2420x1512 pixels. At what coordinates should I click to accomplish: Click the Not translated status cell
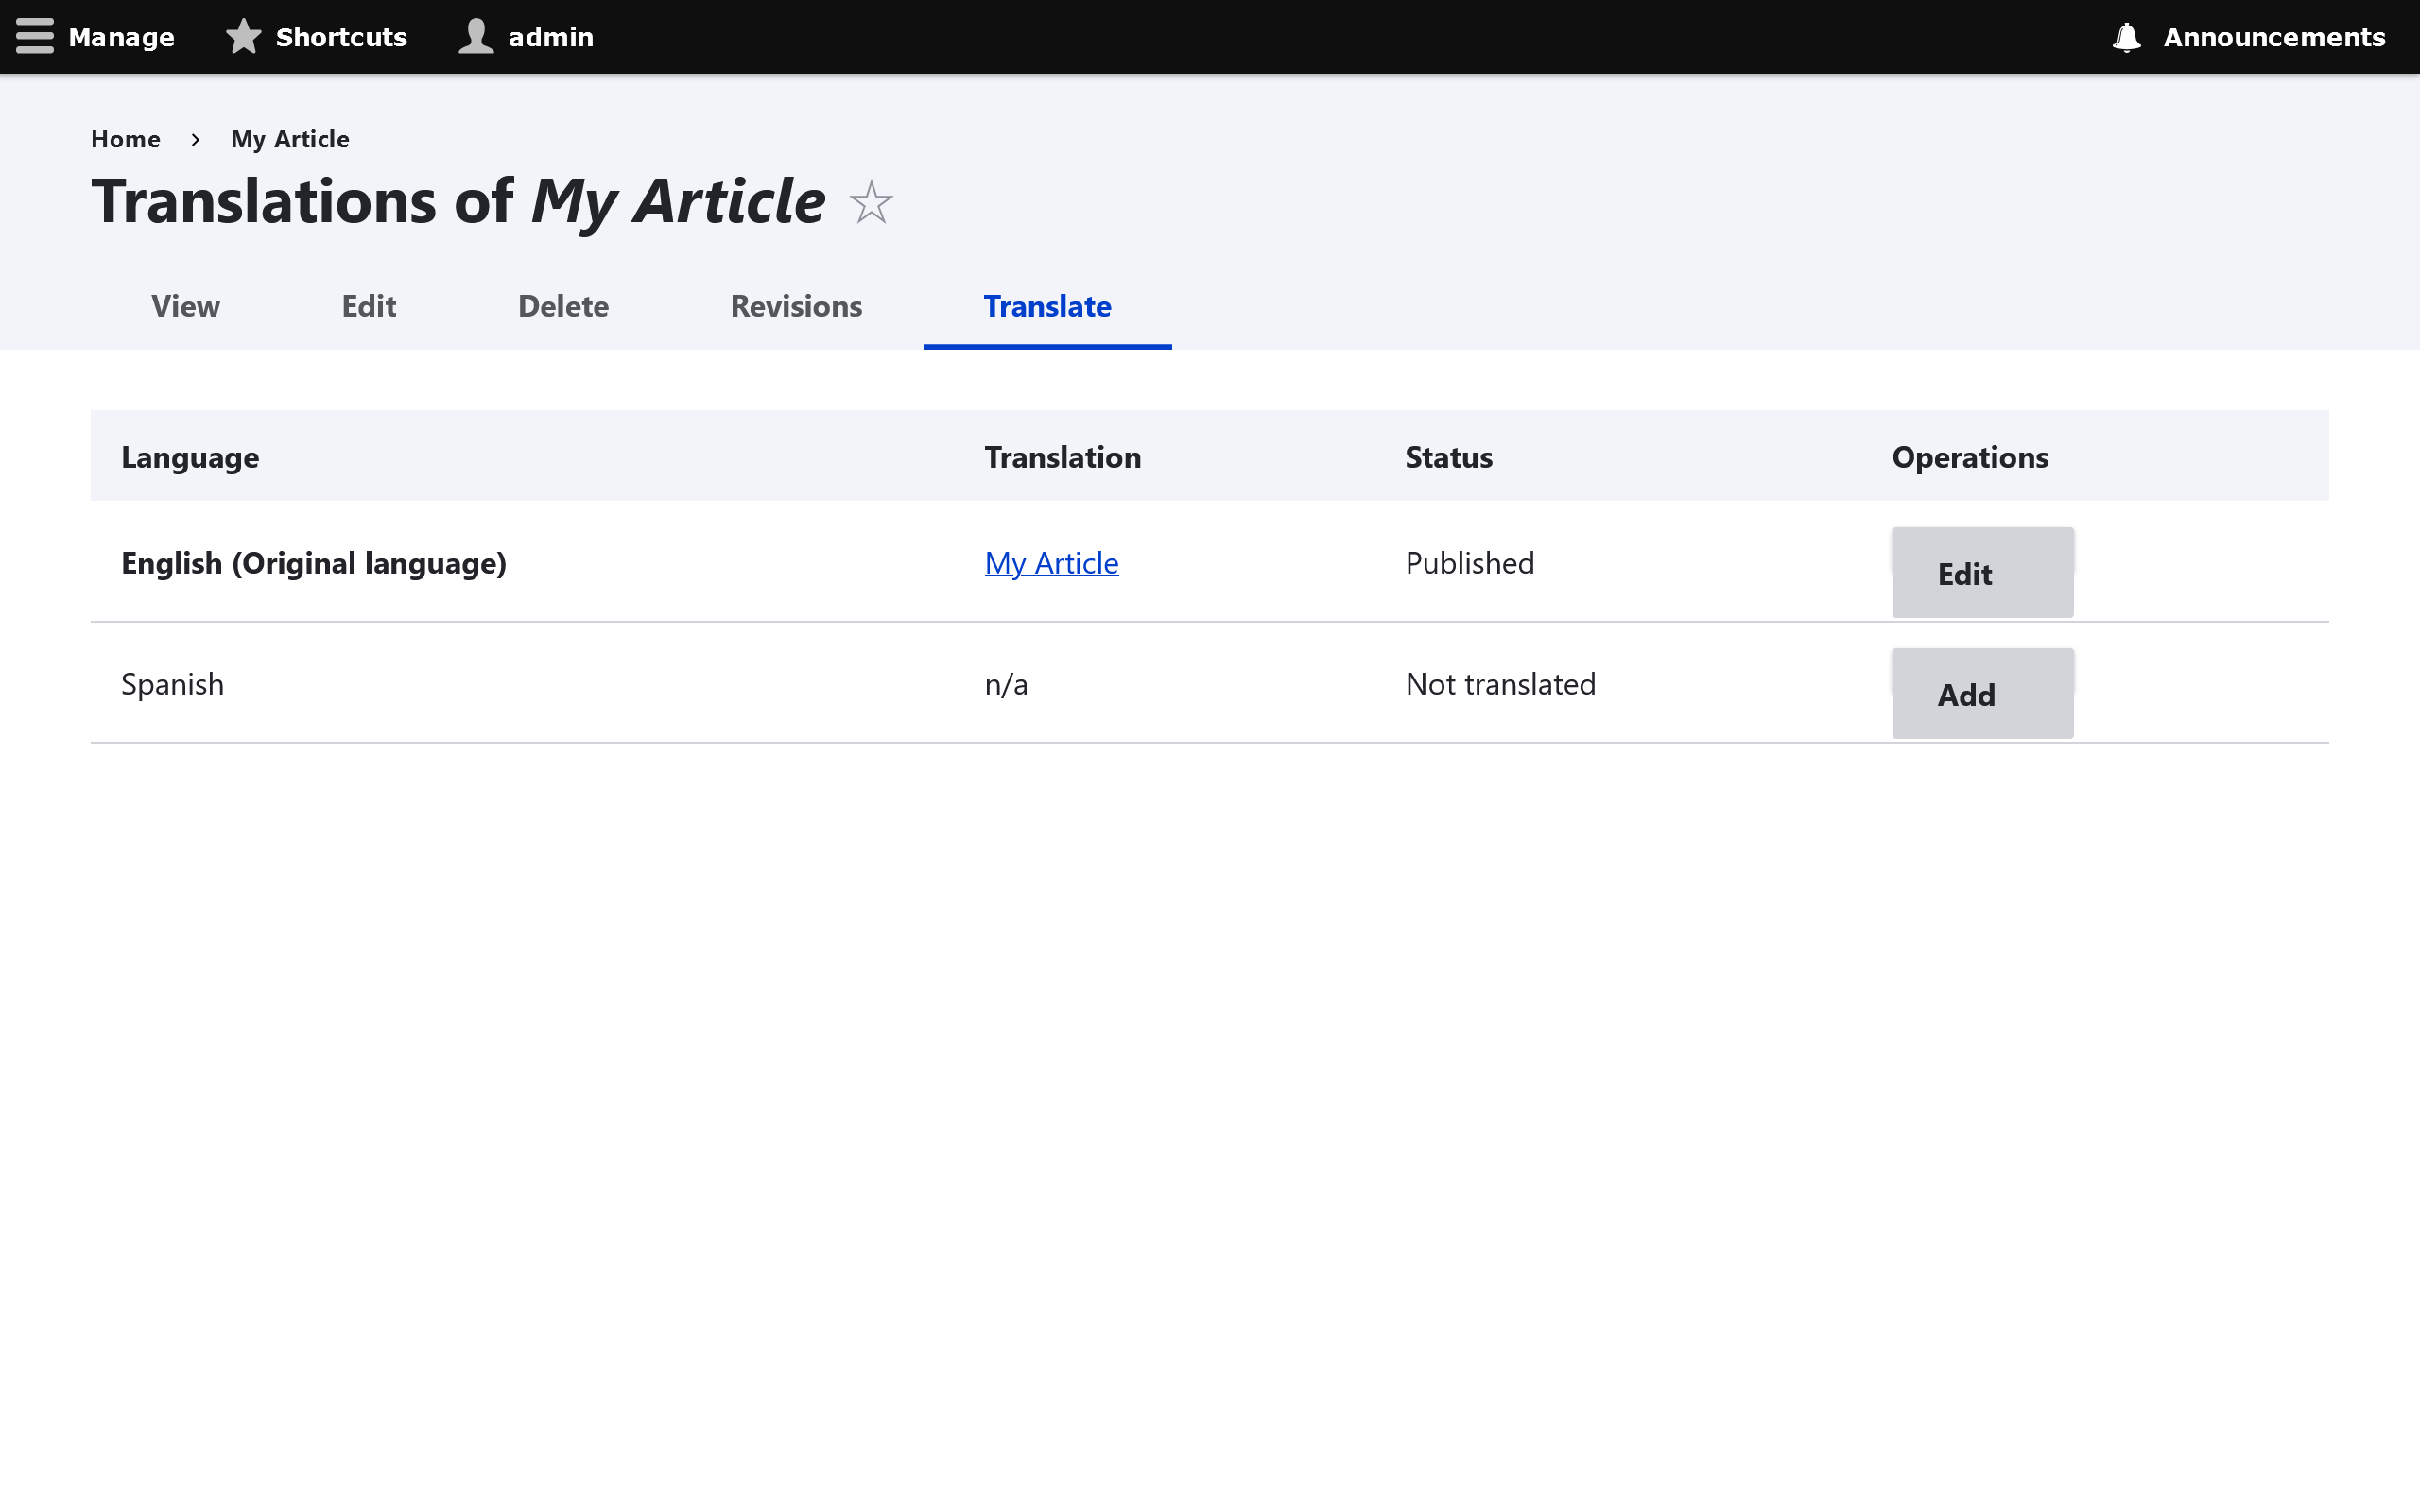point(1500,684)
